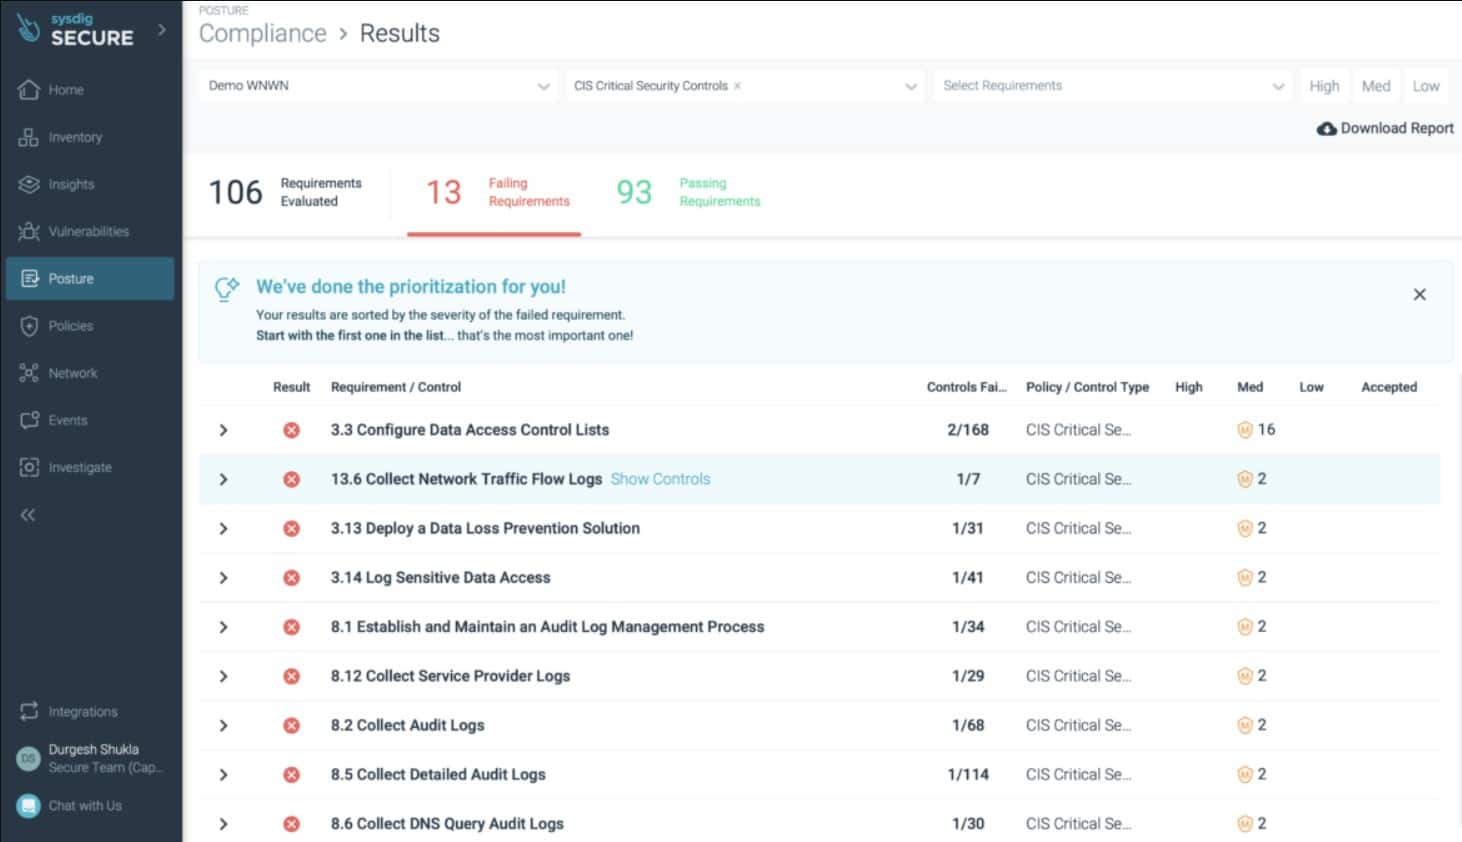
Task: Go to the Vulnerabilities section
Action: tap(88, 231)
